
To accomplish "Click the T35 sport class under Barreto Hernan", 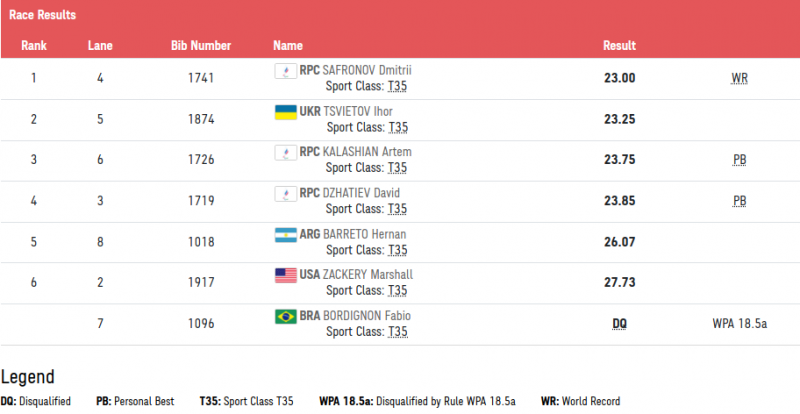I will pos(397,250).
